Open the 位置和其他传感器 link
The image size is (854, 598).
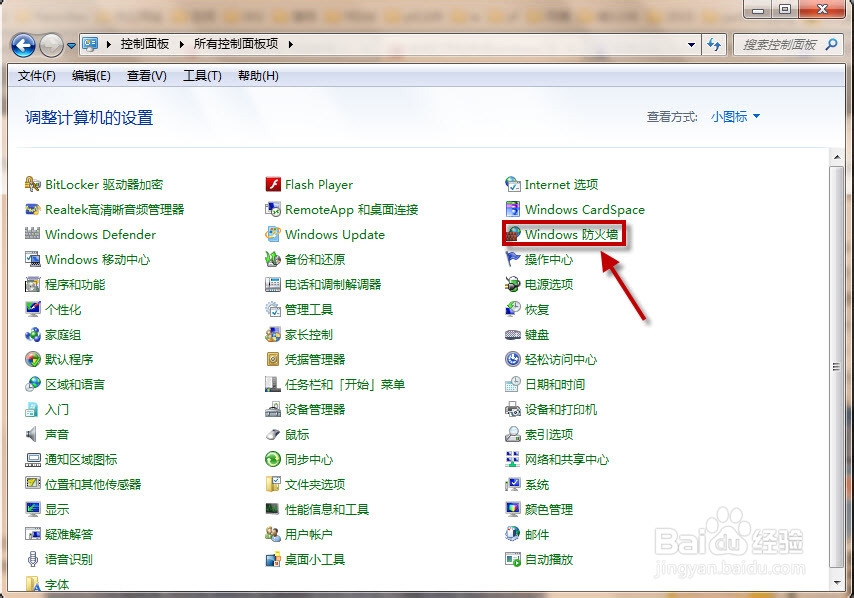[x=93, y=484]
